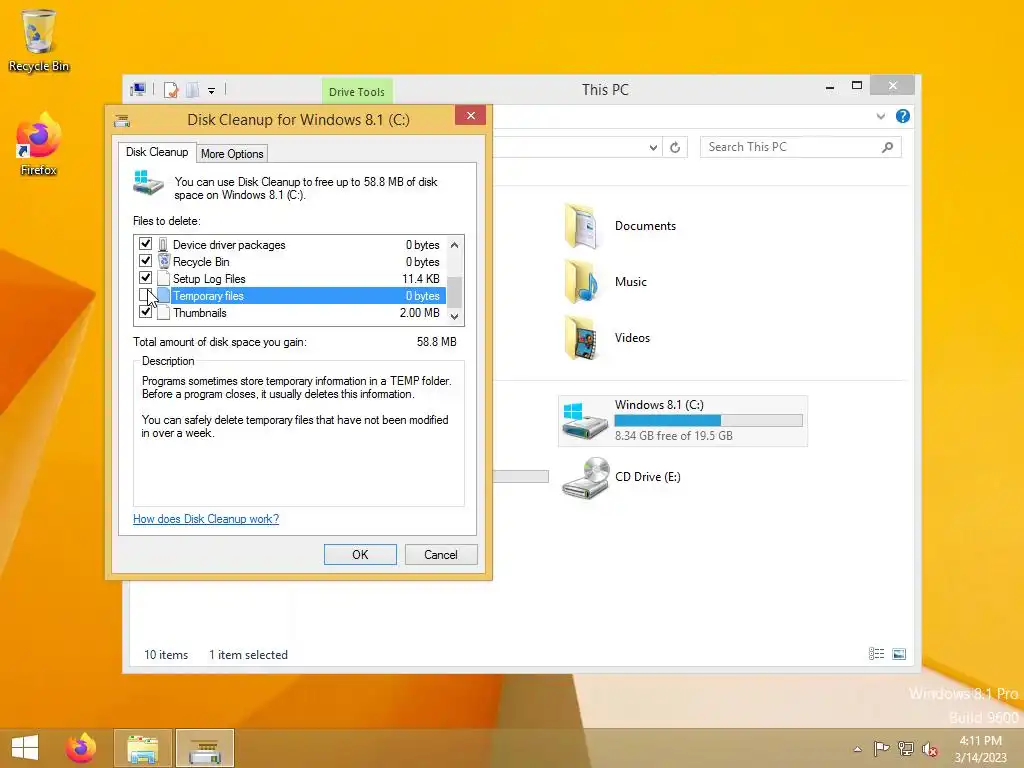1024x768 pixels.
Task: Open the network tray icon
Action: (x=906, y=748)
